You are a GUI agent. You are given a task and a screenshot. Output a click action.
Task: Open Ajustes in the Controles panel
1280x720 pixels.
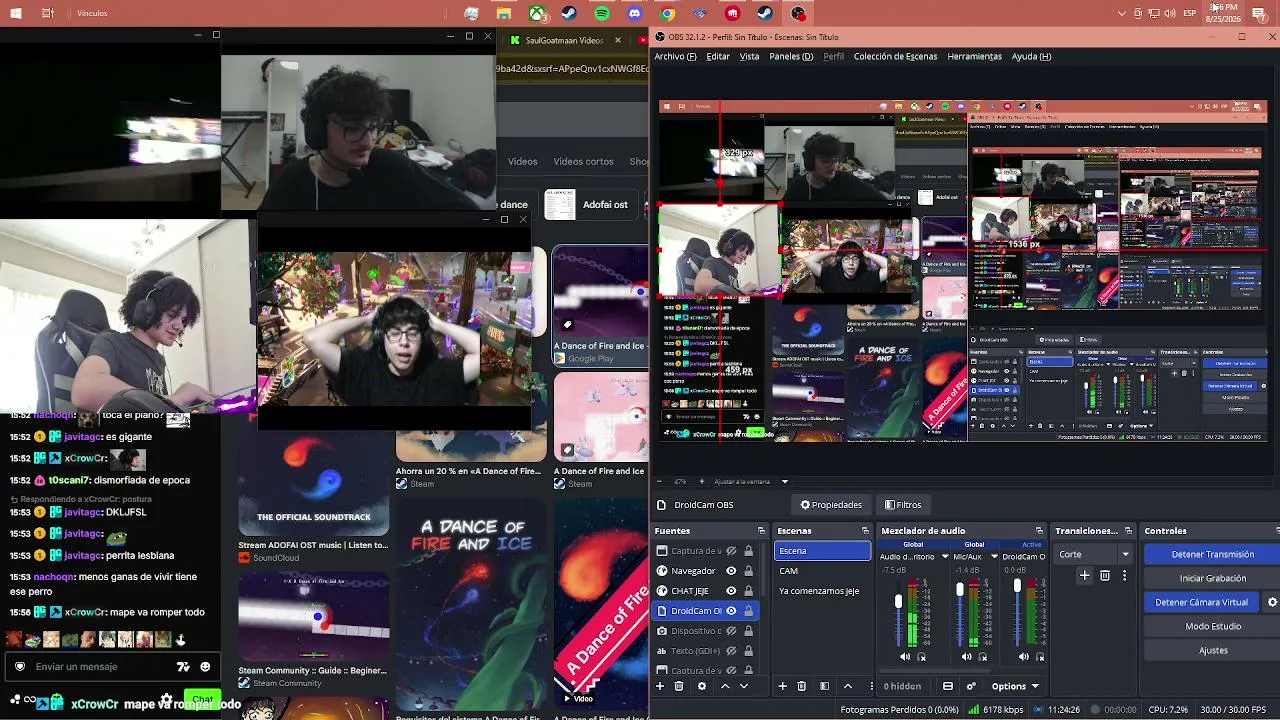pos(1212,650)
